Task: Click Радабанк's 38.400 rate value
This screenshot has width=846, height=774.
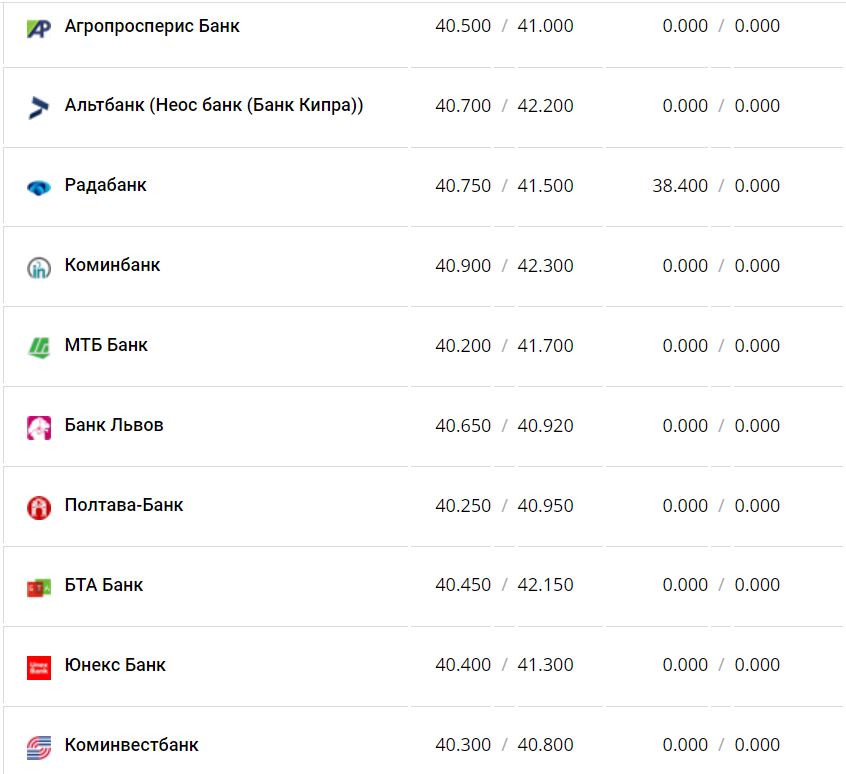Action: [x=679, y=186]
